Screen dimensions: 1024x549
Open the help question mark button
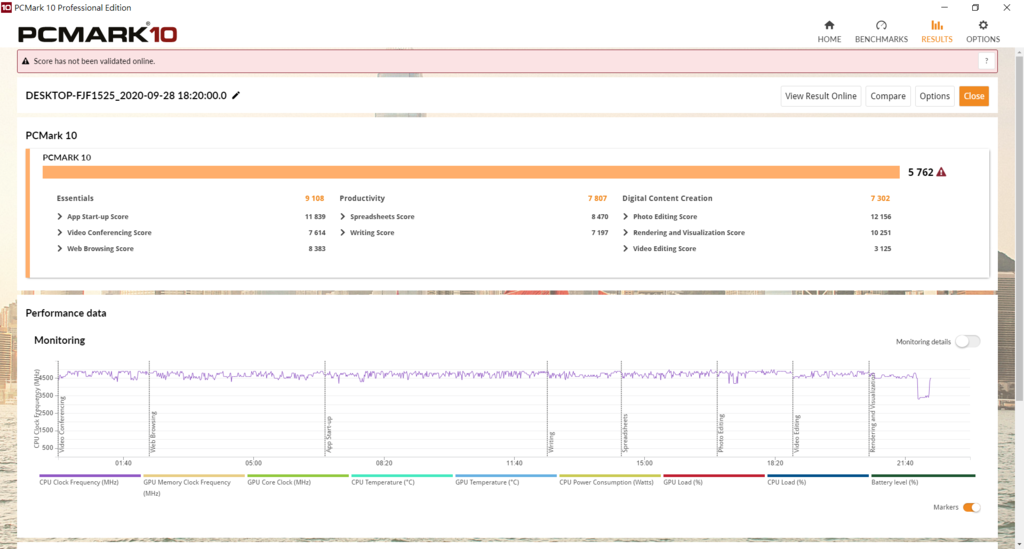coord(986,61)
